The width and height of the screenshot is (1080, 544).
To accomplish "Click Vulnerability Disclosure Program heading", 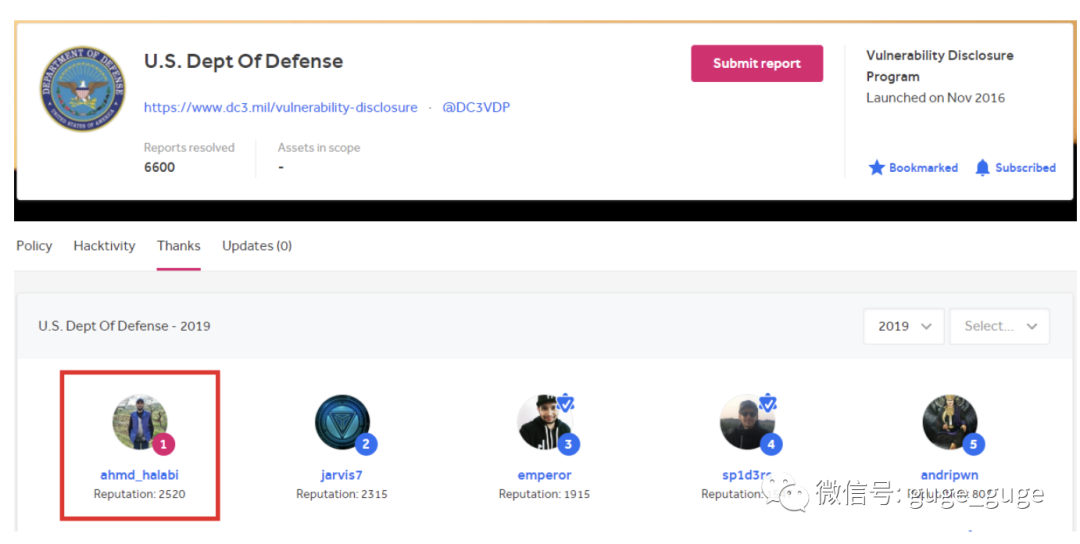I will (939, 65).
